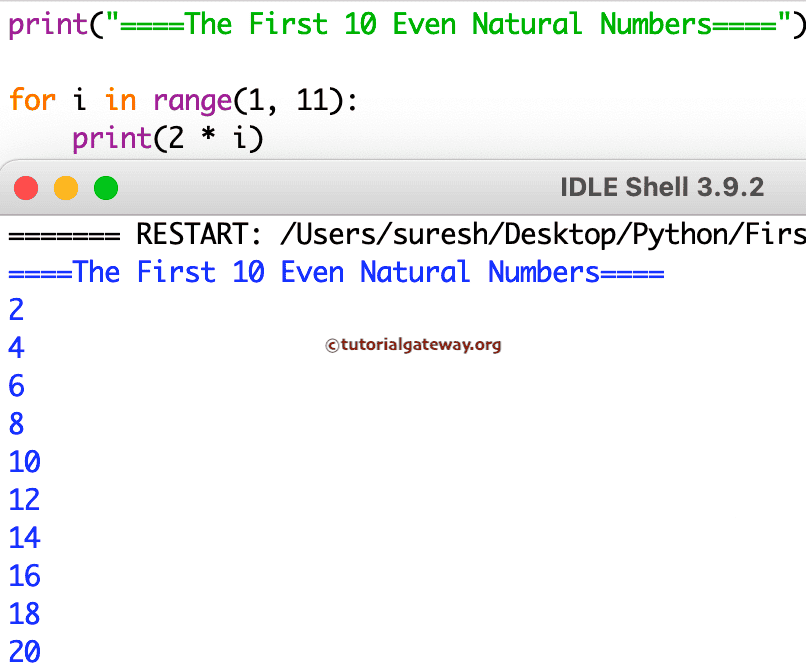Click the output number 2 in the shell
This screenshot has width=806, height=668.
click(15, 310)
